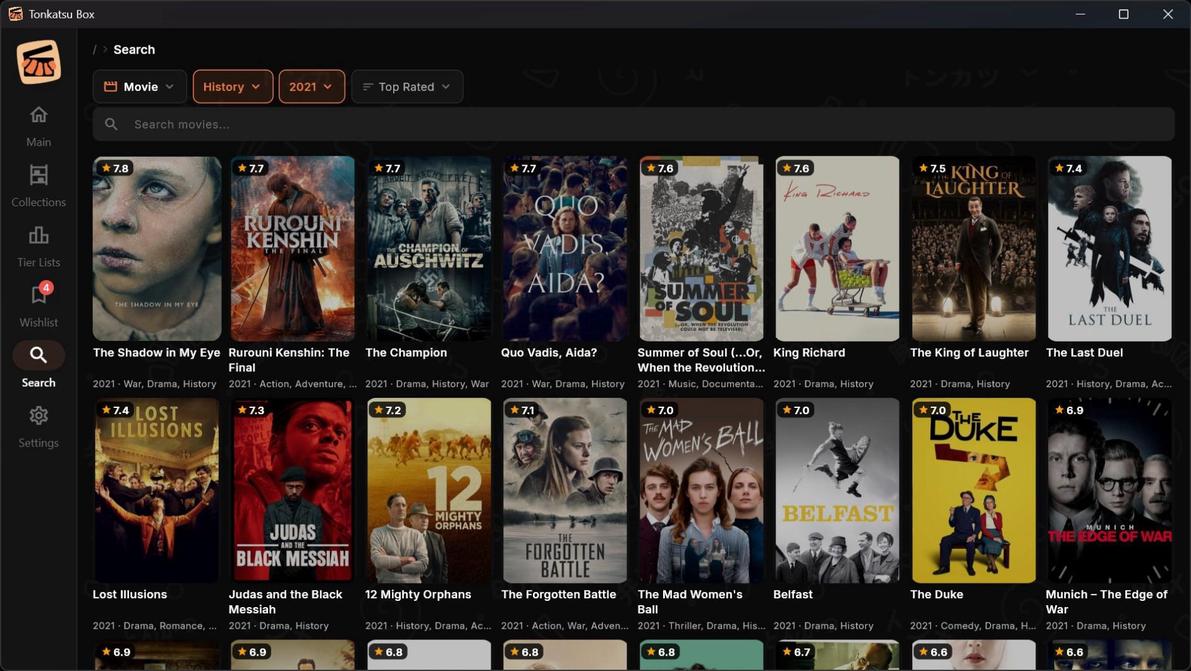Open the History genre filter dropdown
Screen dimensions: 1191x671
pyautogui.click(x=232, y=87)
